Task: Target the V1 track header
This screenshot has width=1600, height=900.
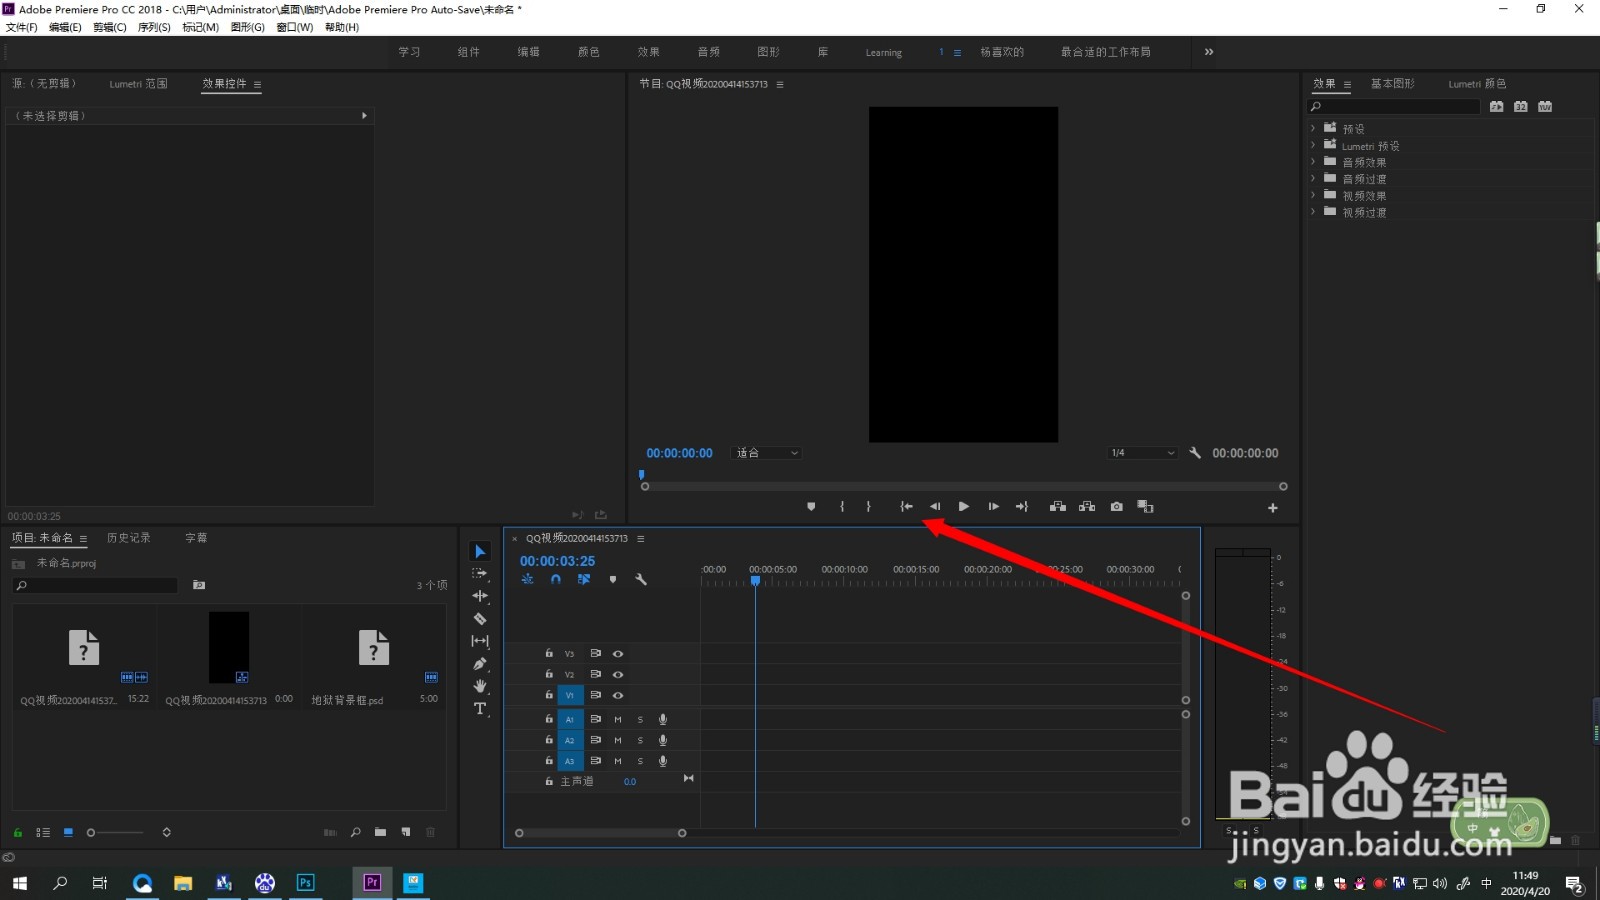Action: (x=569, y=696)
